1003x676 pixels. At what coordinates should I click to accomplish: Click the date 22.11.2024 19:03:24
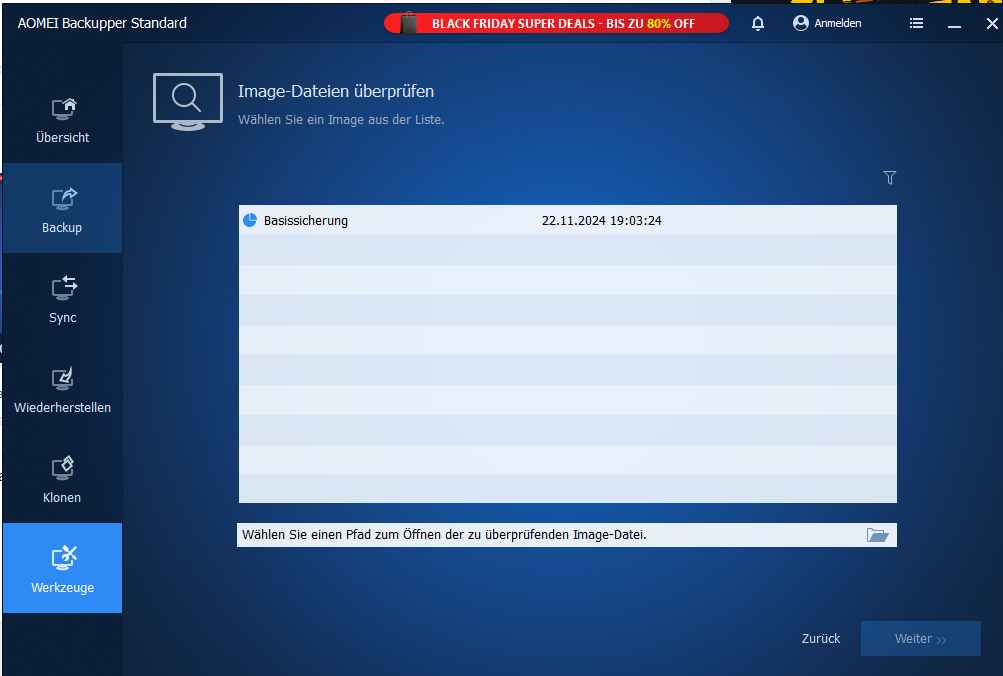(601, 221)
